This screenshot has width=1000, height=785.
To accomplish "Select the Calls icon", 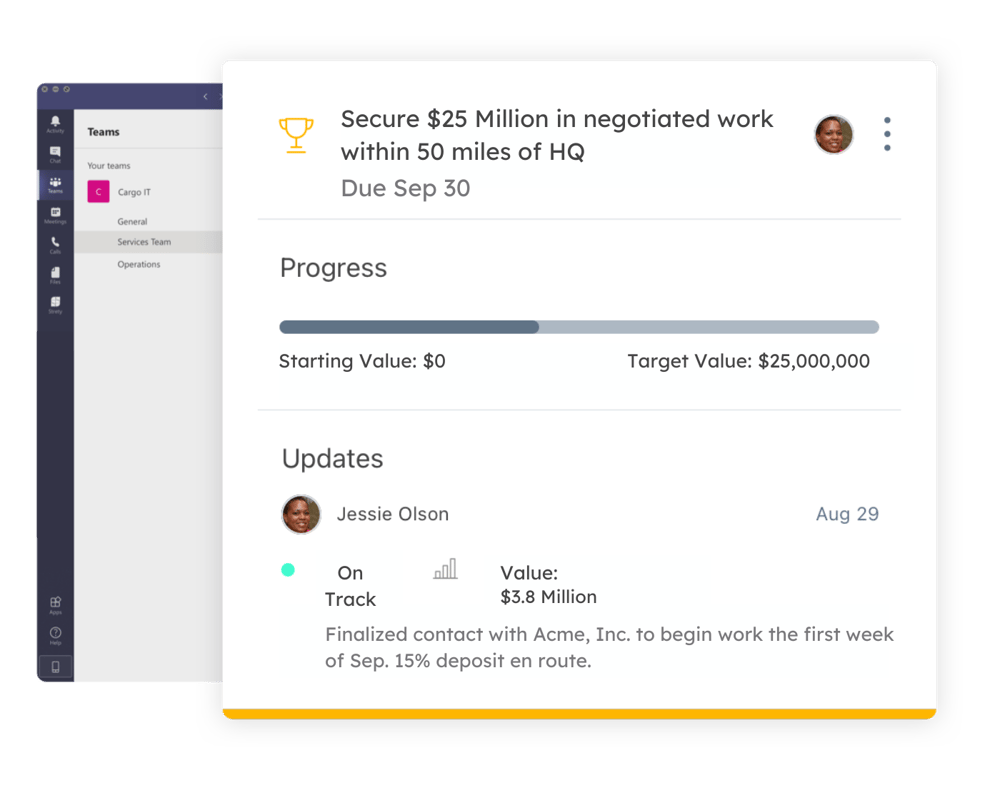I will 55,243.
